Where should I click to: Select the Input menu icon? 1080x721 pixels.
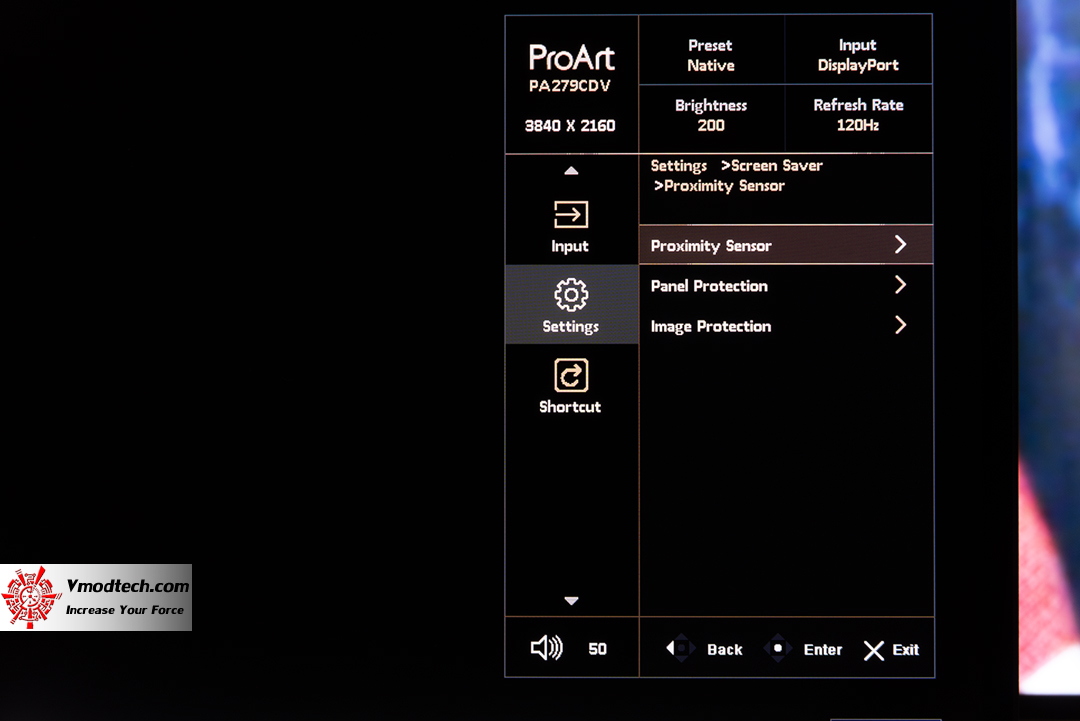[571, 214]
